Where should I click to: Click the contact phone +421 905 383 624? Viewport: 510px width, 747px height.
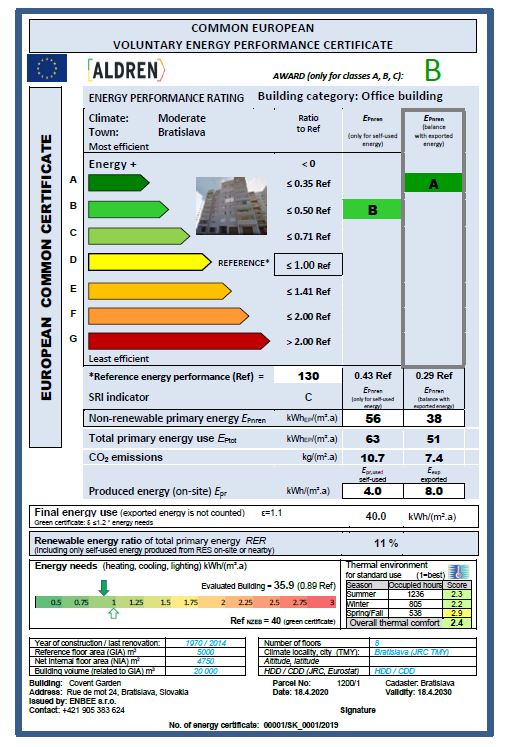pos(93,710)
